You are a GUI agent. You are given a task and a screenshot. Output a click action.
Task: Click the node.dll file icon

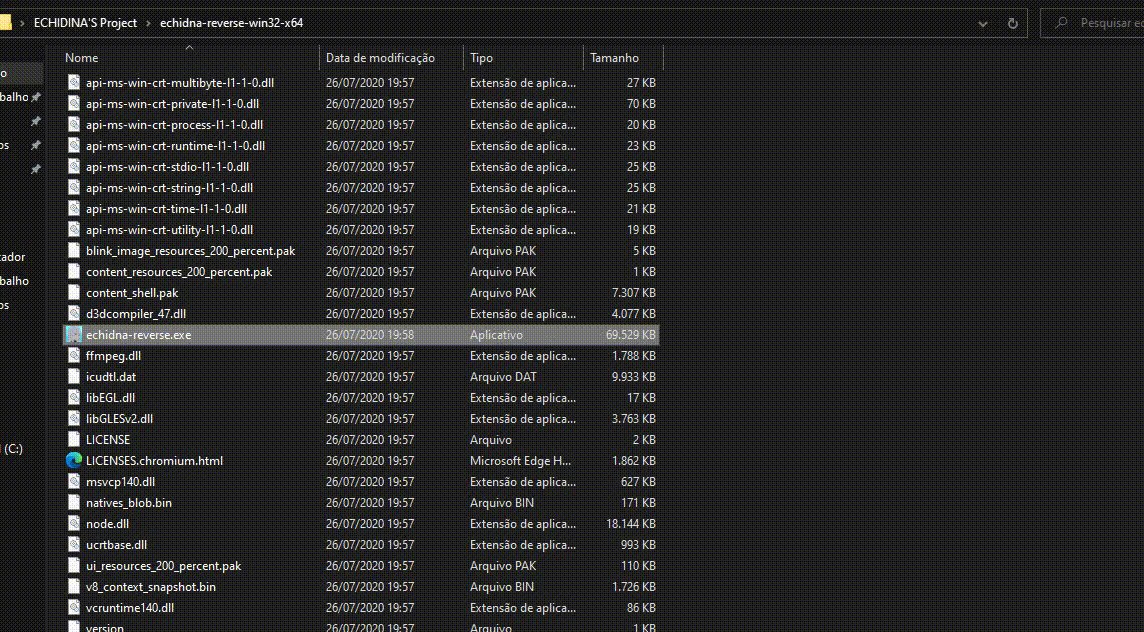click(x=73, y=524)
